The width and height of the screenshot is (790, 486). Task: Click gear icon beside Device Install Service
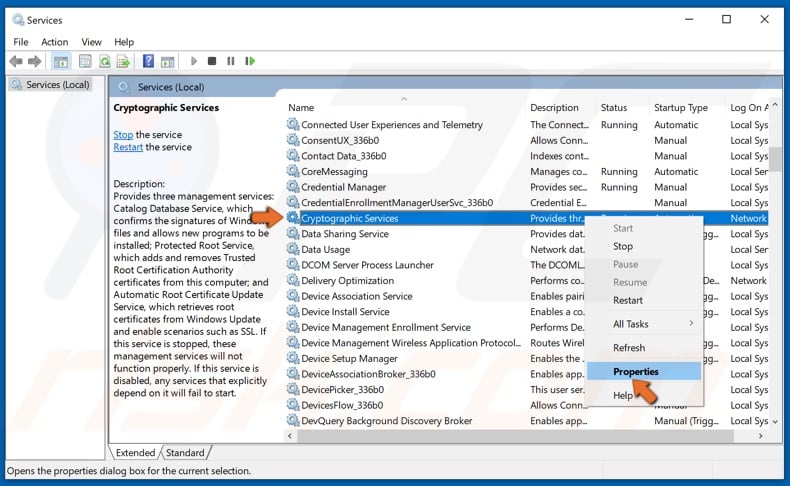click(x=293, y=312)
